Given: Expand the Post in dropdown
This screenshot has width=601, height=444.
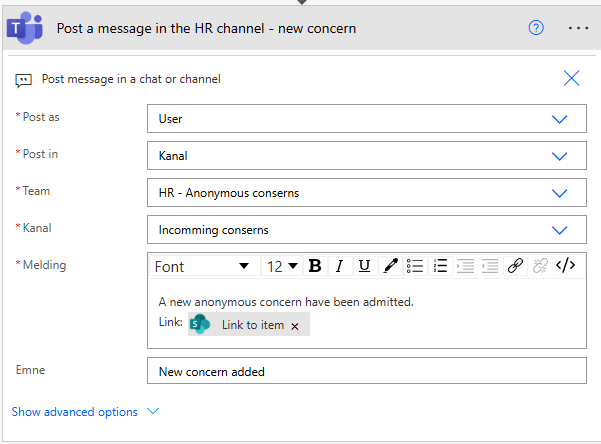Looking at the screenshot, I should point(560,156).
